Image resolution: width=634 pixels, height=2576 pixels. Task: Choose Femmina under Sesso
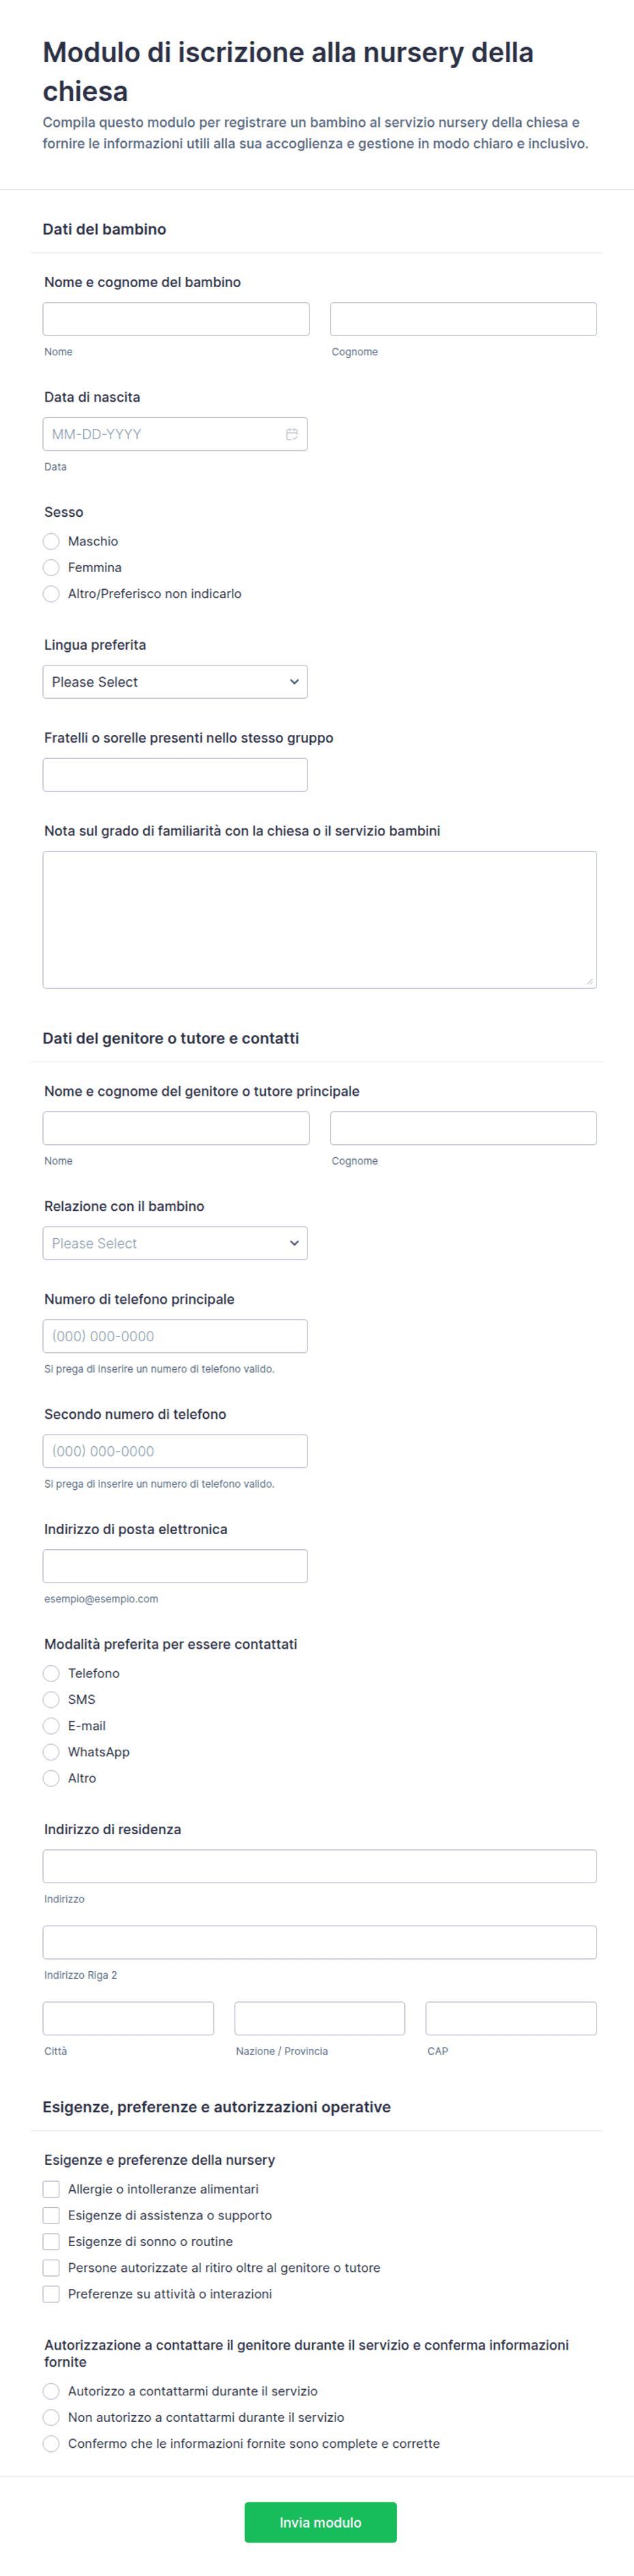point(51,567)
